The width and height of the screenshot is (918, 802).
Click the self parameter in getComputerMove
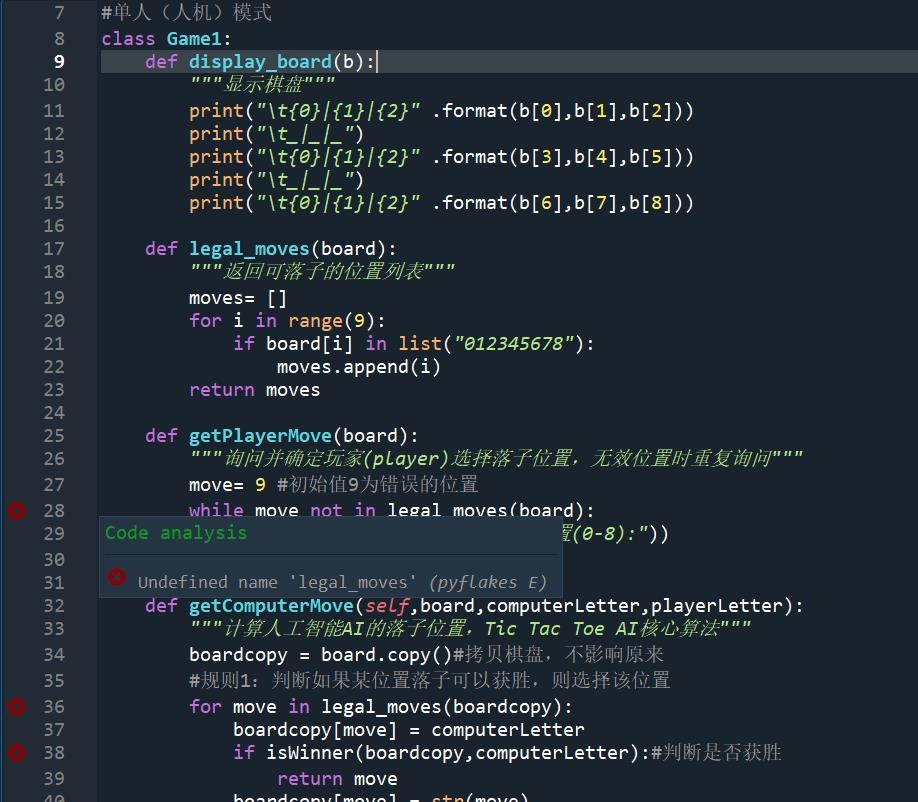coord(387,606)
